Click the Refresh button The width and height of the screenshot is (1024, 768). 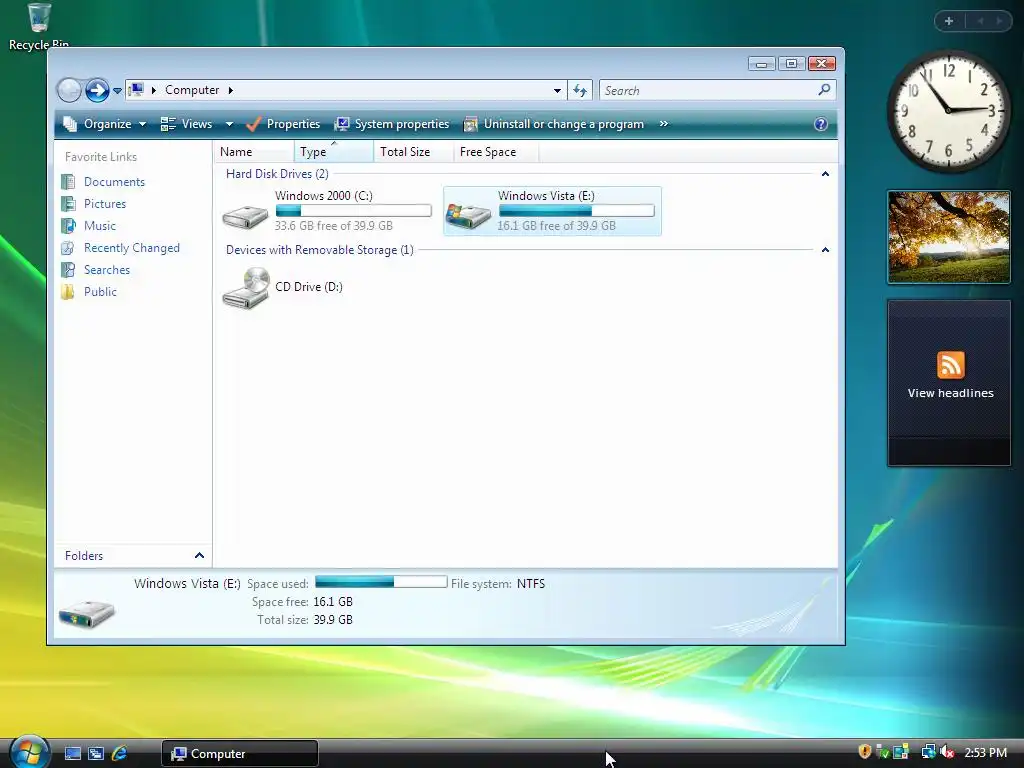[x=580, y=91]
